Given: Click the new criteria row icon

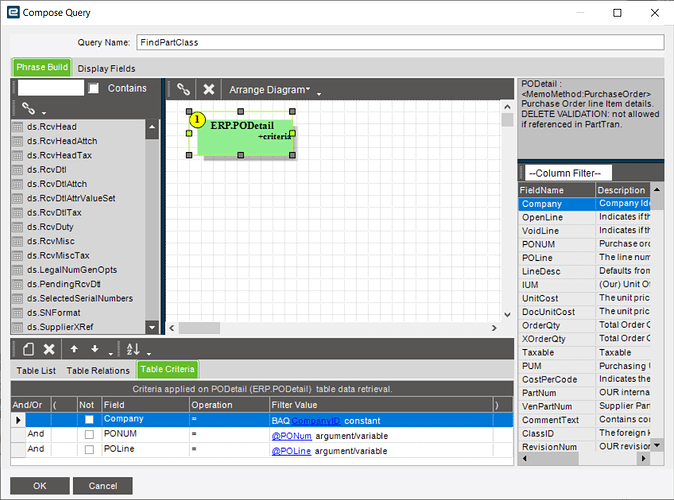Looking at the screenshot, I should 28,349.
